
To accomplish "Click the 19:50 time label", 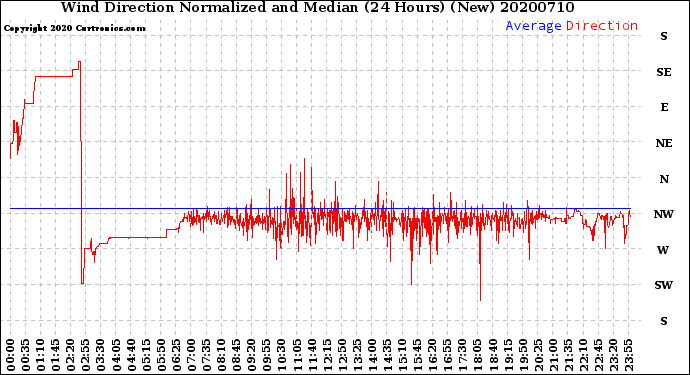I will [523, 355].
